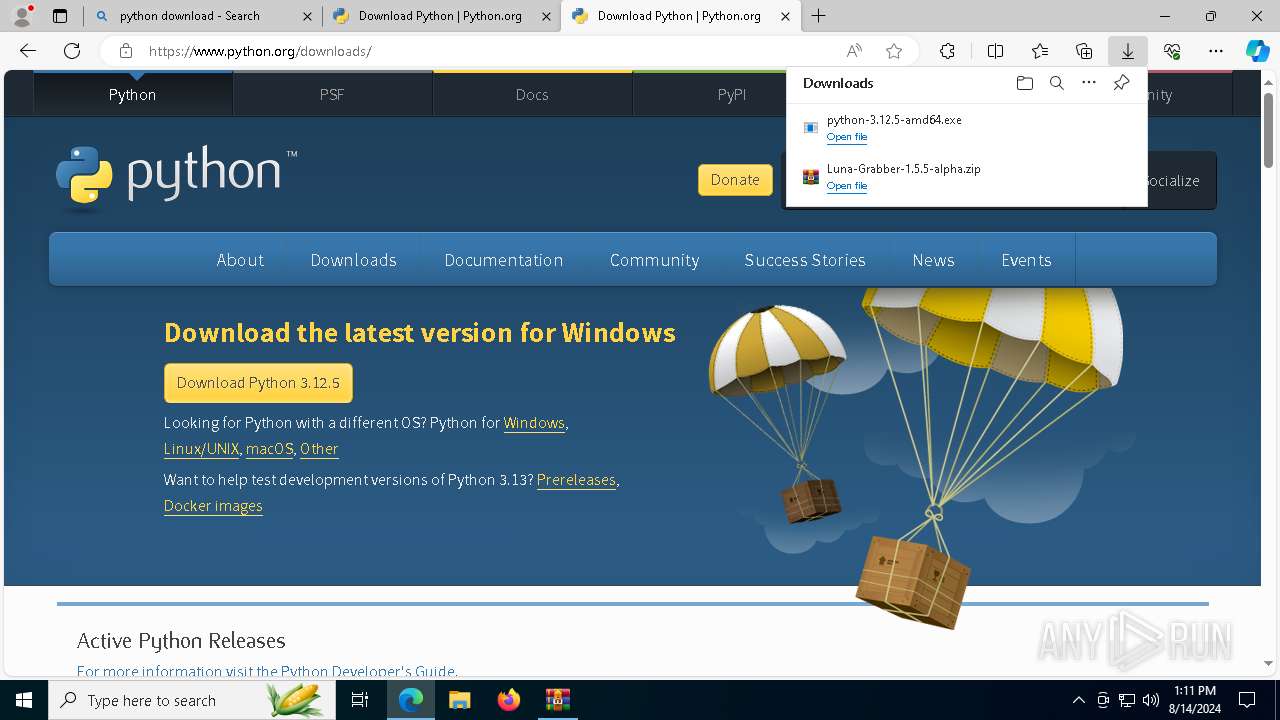Click the taskbar search box
The height and width of the screenshot is (720, 1280).
coord(192,700)
